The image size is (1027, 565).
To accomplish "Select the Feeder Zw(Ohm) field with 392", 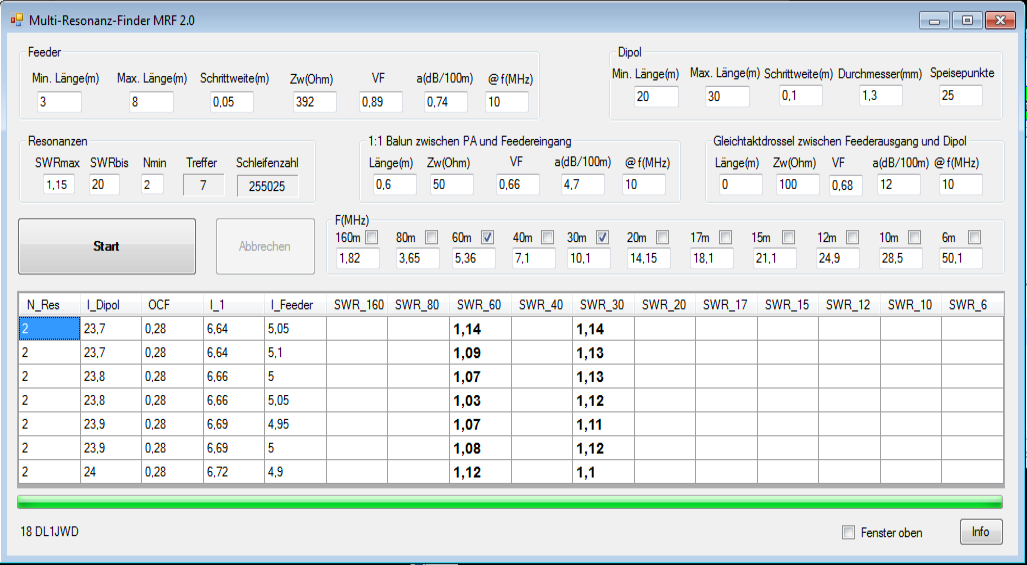I will click(314, 102).
